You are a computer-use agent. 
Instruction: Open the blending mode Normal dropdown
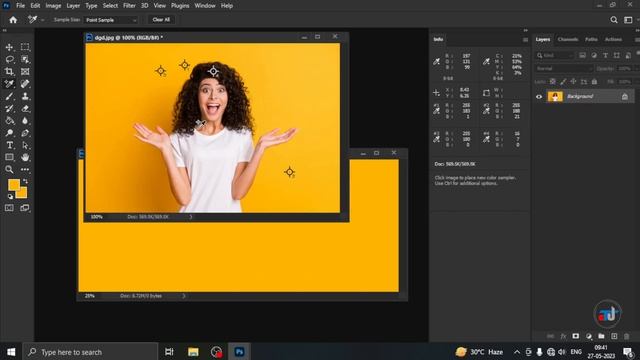click(564, 69)
